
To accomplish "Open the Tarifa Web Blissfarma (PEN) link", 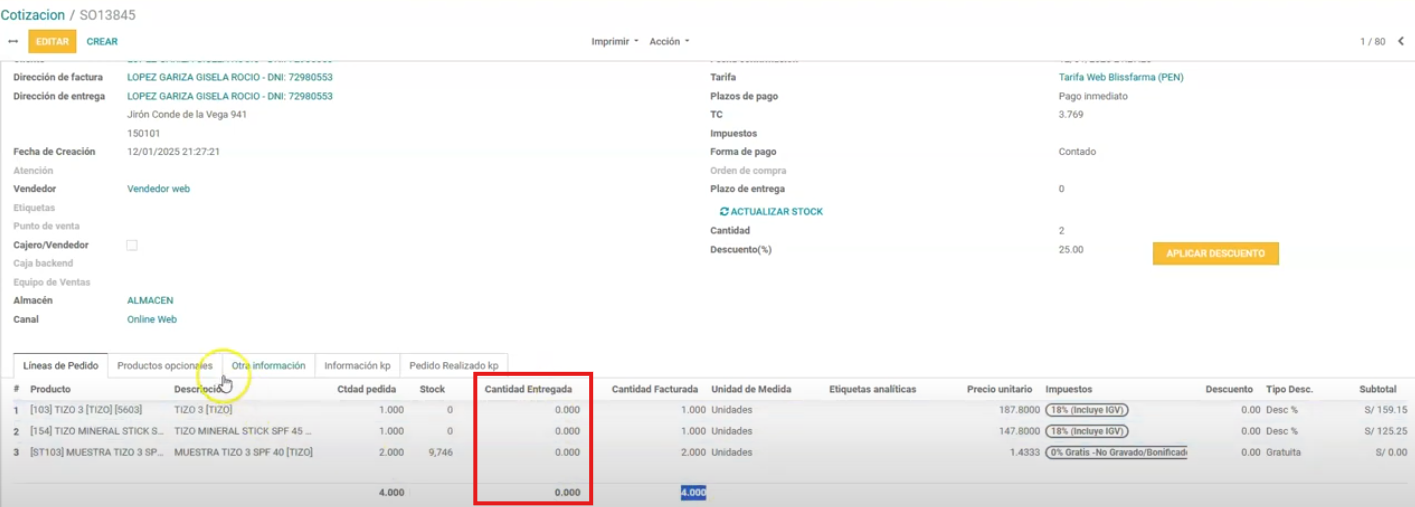I will pos(1121,78).
